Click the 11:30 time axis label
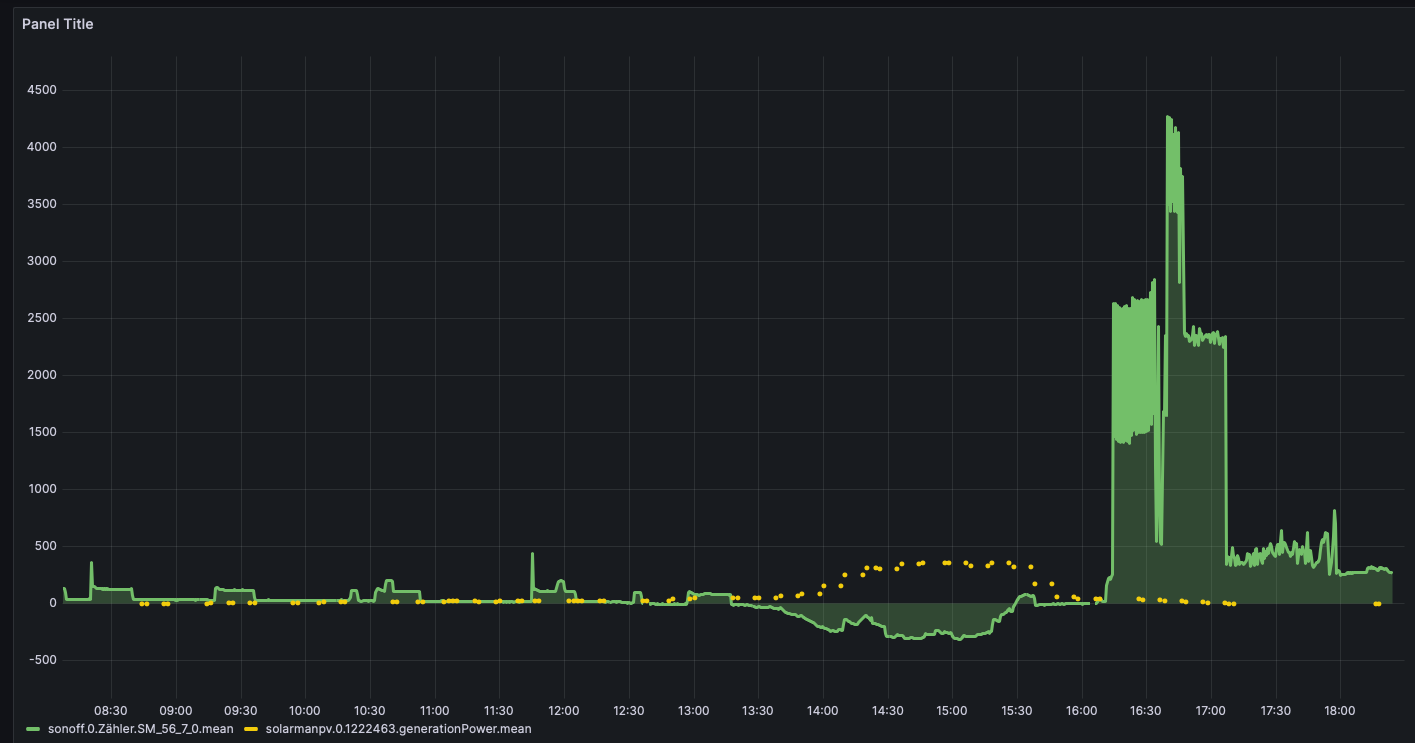 coord(499,711)
